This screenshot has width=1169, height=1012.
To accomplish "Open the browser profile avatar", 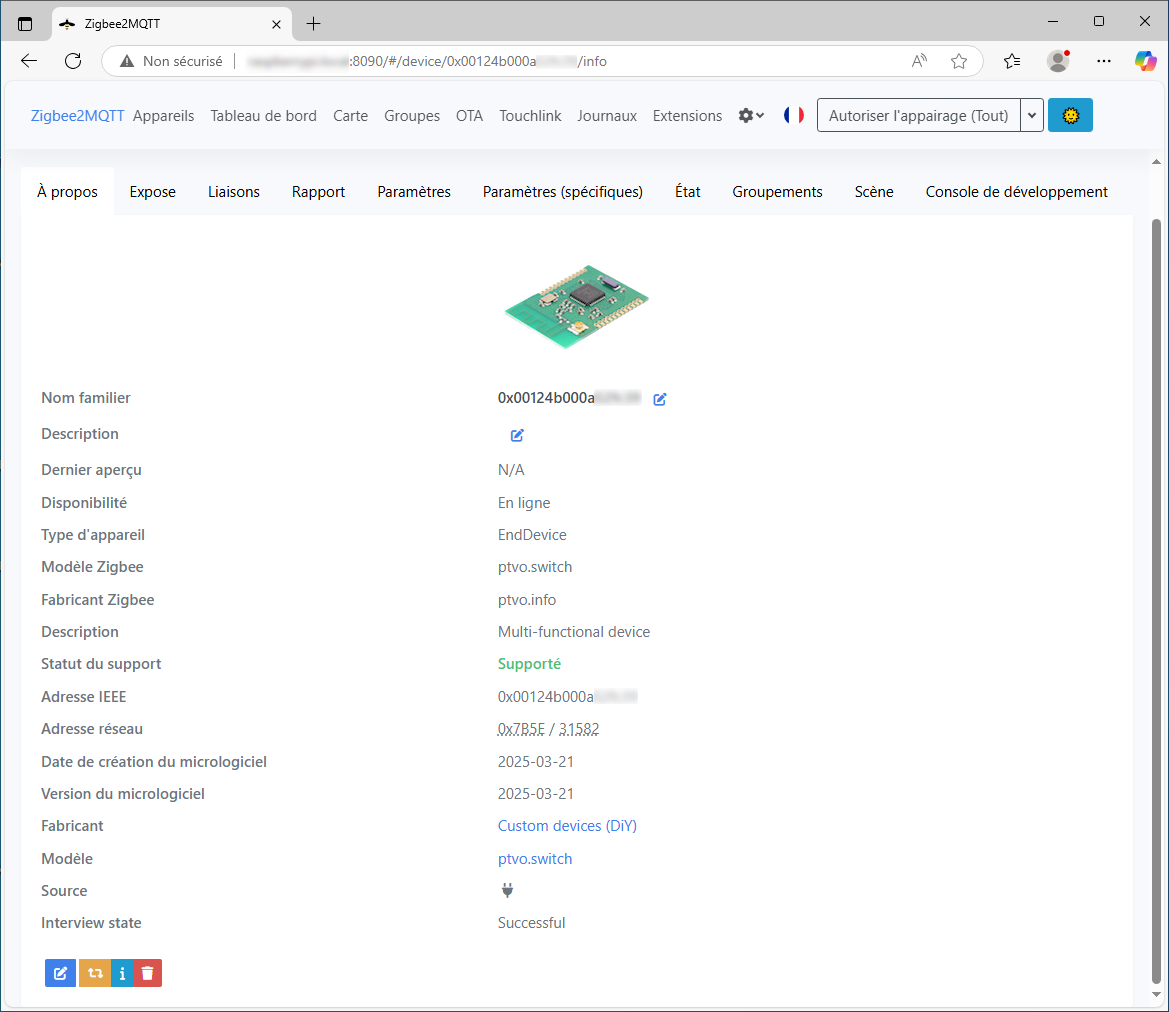I will pyautogui.click(x=1058, y=61).
